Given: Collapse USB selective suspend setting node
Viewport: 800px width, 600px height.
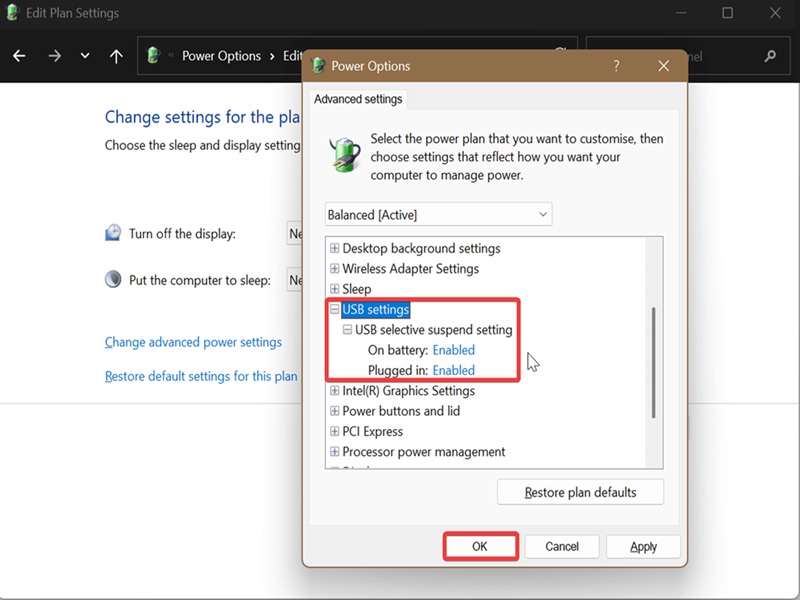Looking at the screenshot, I should pos(347,330).
